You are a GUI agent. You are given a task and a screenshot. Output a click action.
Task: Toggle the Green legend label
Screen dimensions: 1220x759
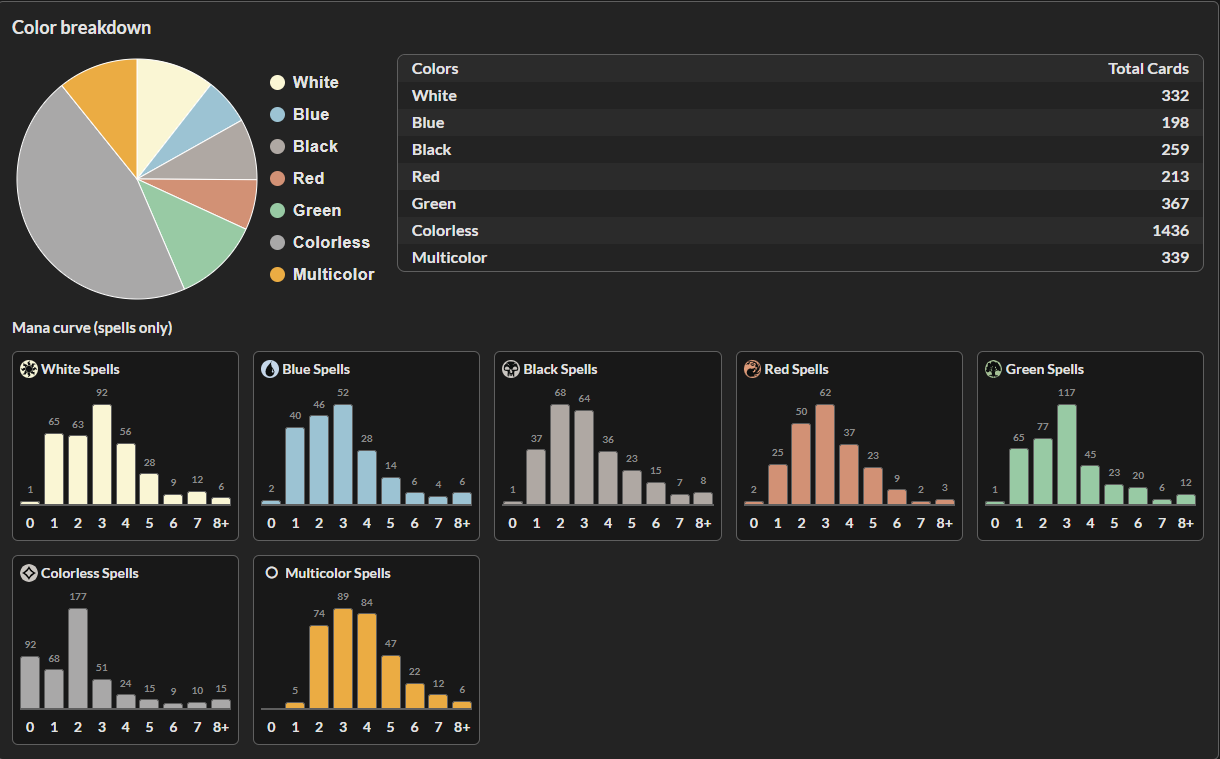coord(317,211)
